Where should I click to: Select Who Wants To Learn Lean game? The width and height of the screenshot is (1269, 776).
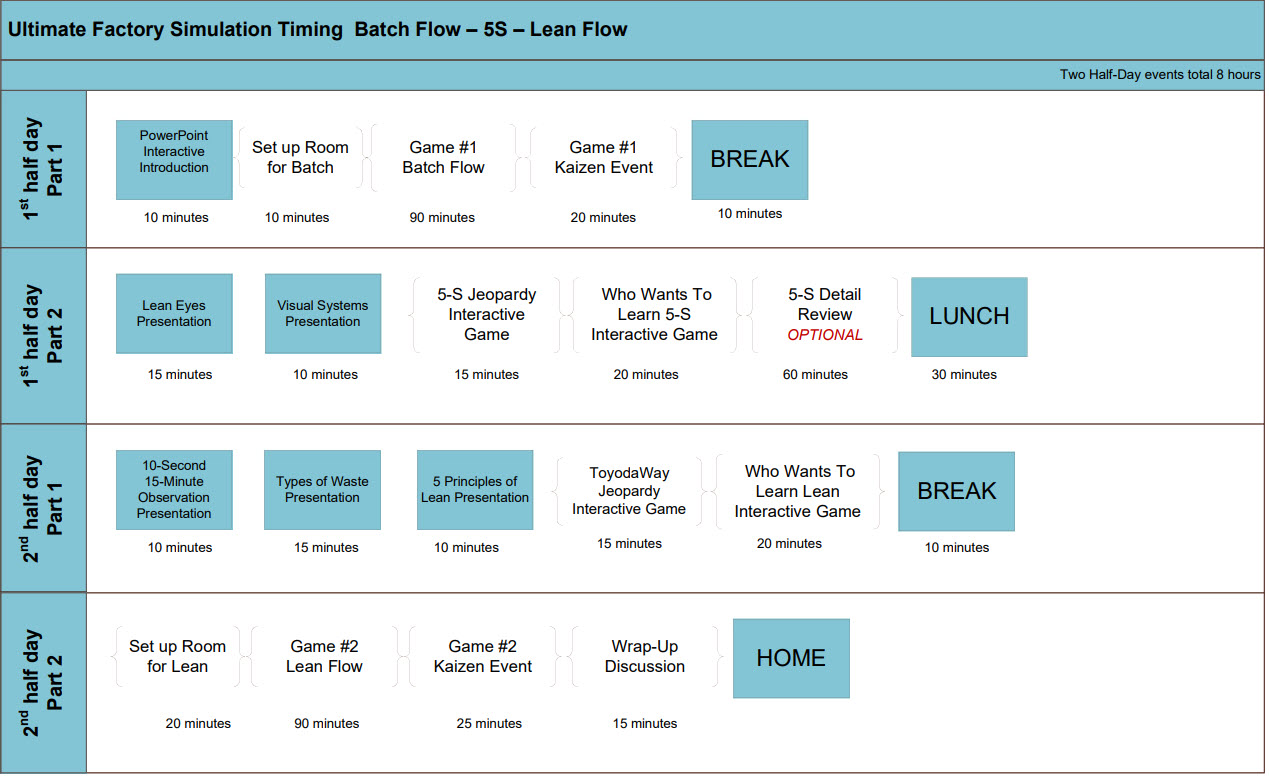797,491
